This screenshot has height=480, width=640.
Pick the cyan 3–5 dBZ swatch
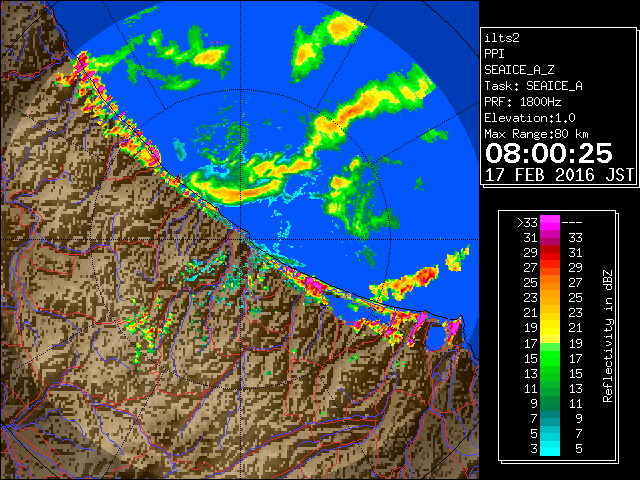(x=550, y=448)
